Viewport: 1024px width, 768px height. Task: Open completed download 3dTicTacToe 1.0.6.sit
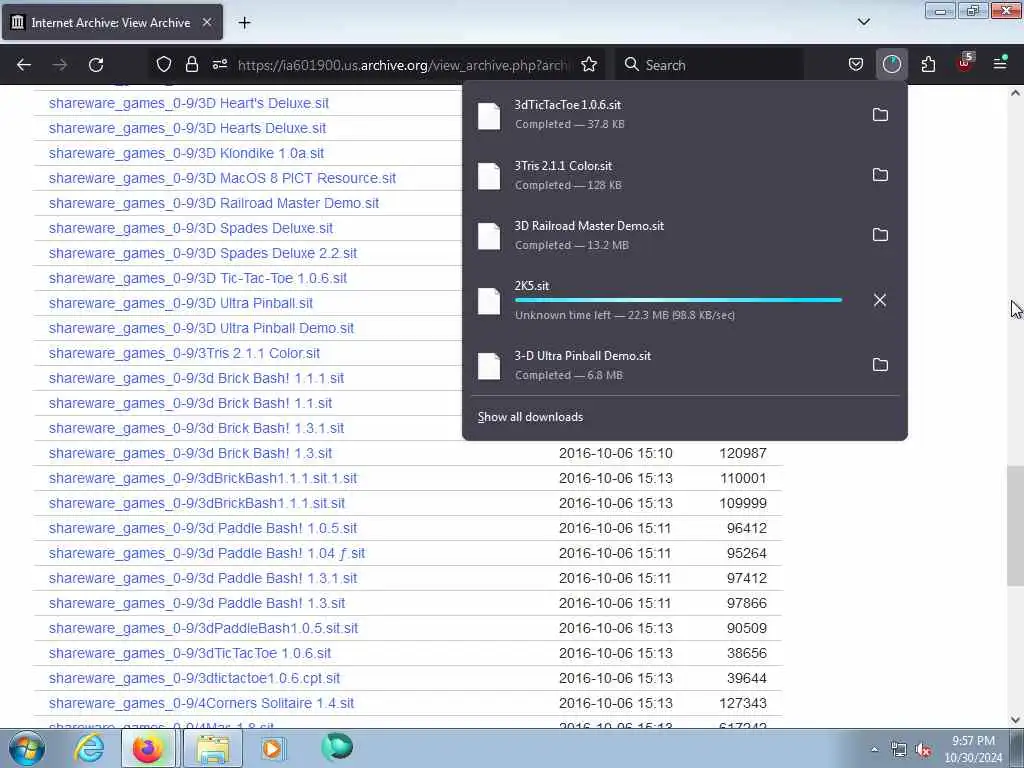(663, 114)
